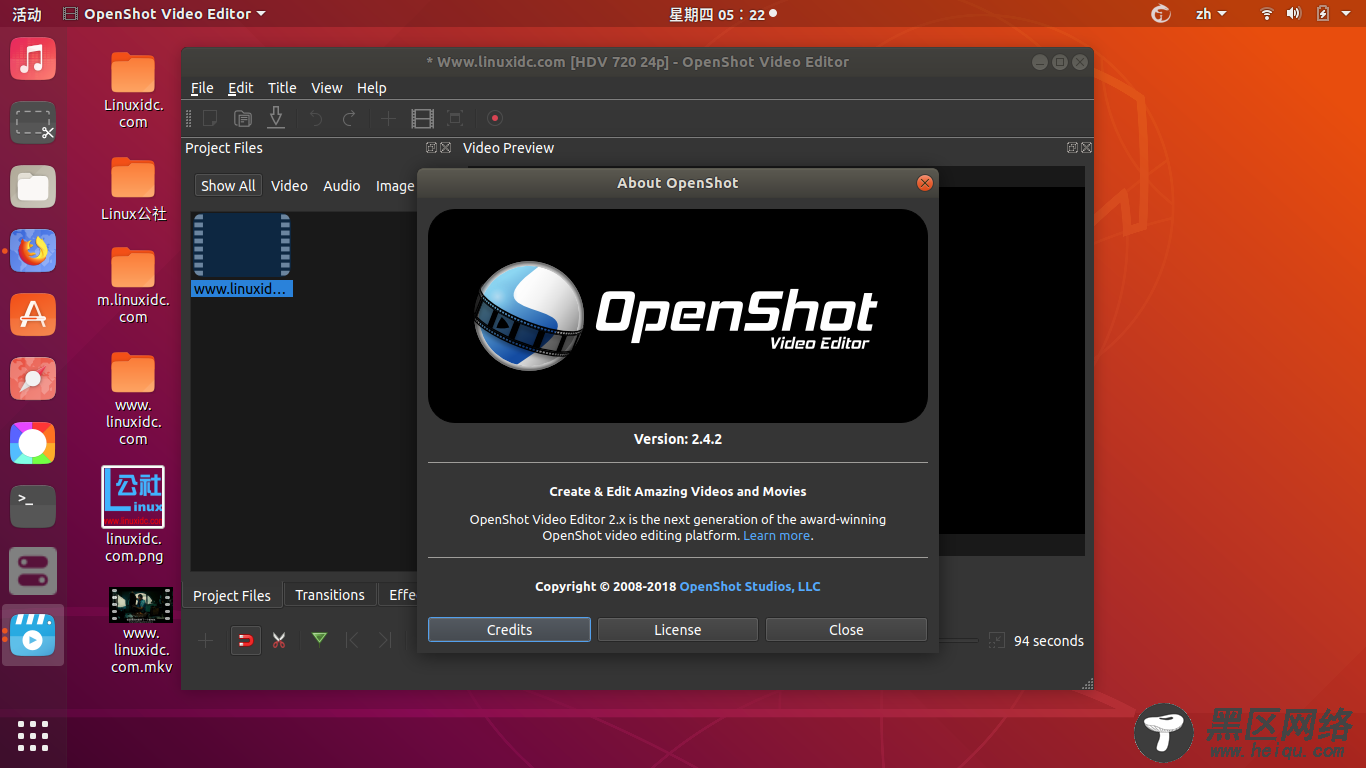This screenshot has width=1366, height=768.
Task: Click the Open Project toolbar icon
Action: pos(243,119)
